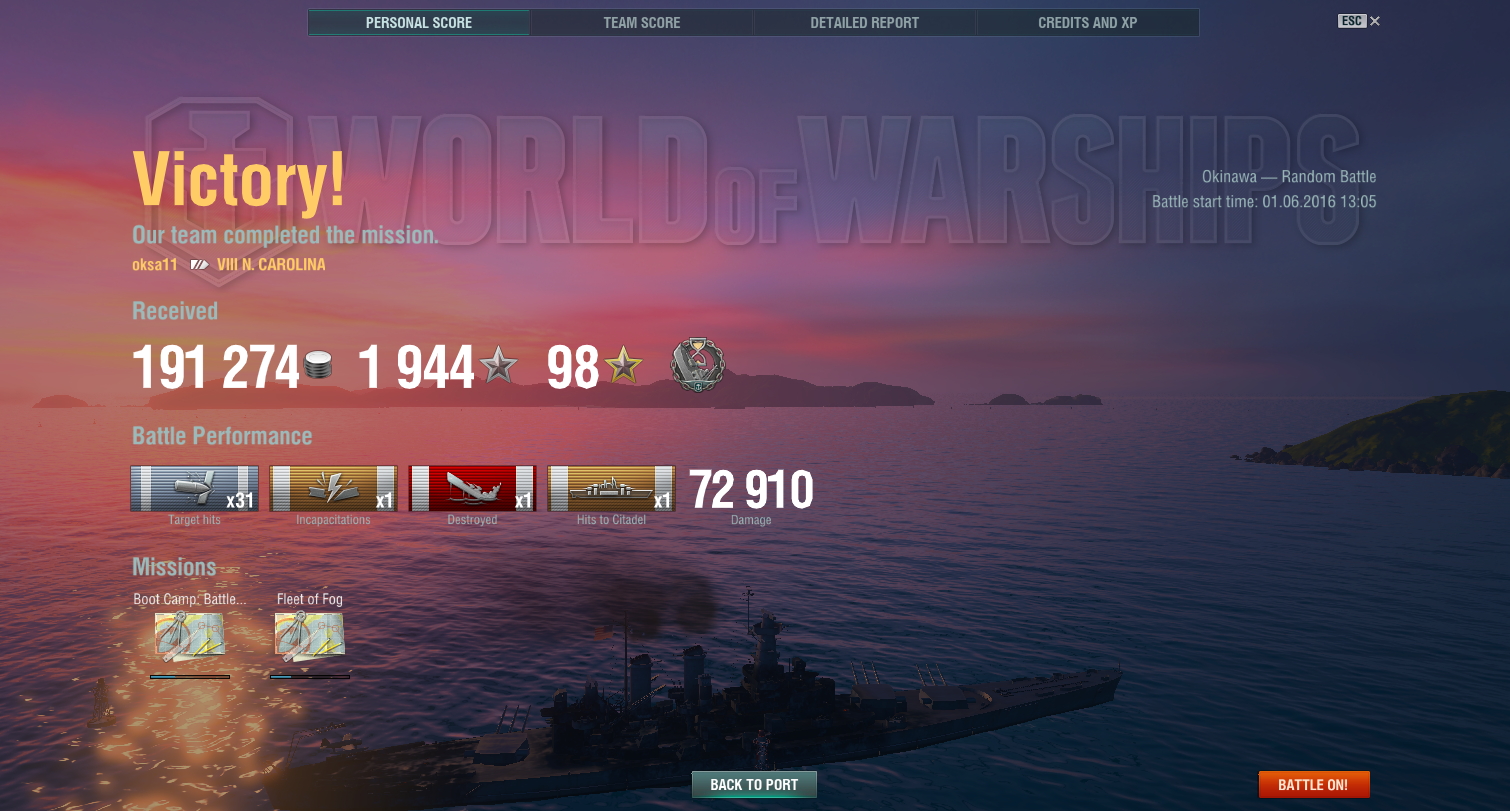Click the Back to Port button
The height and width of the screenshot is (811, 1510).
click(754, 785)
